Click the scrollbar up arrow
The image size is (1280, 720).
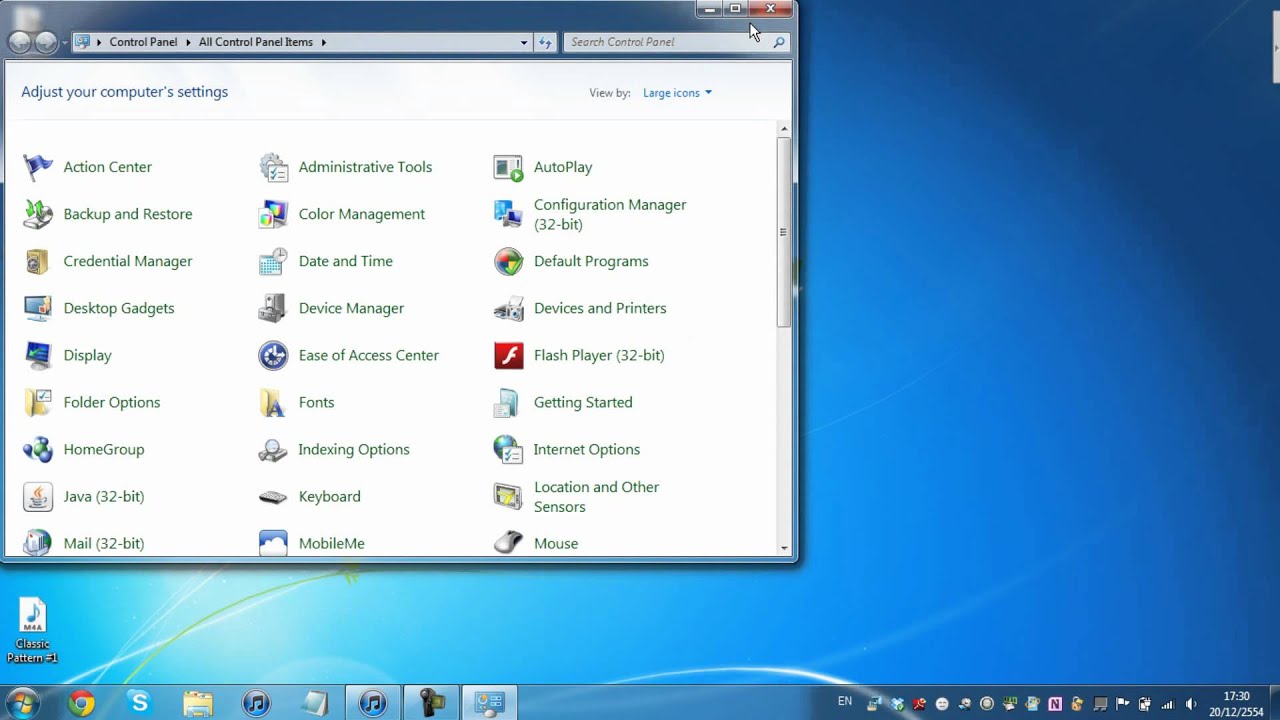784,129
